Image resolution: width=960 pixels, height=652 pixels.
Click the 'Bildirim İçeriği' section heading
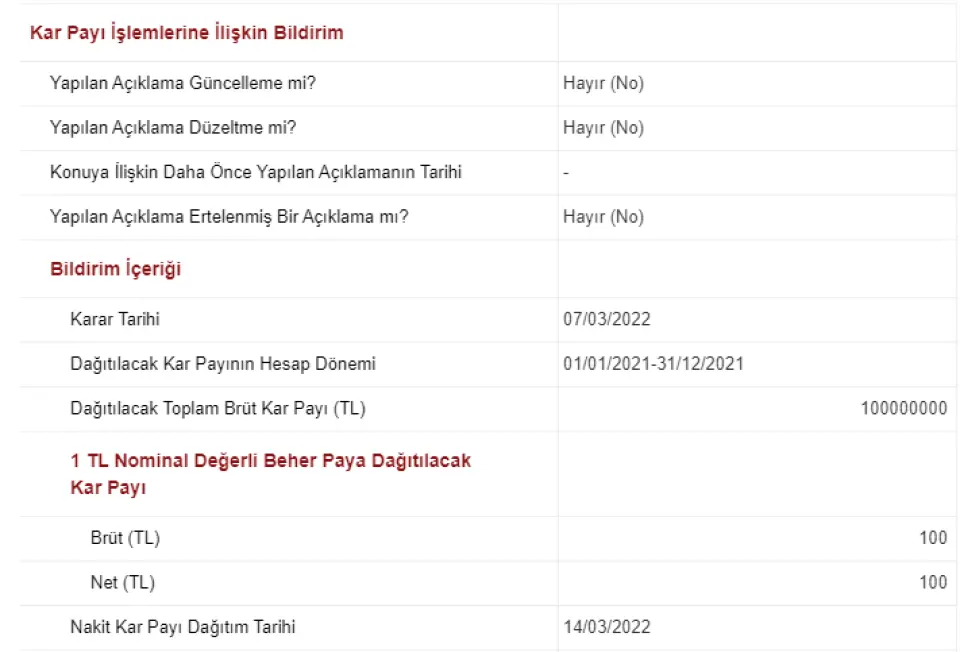point(115,269)
